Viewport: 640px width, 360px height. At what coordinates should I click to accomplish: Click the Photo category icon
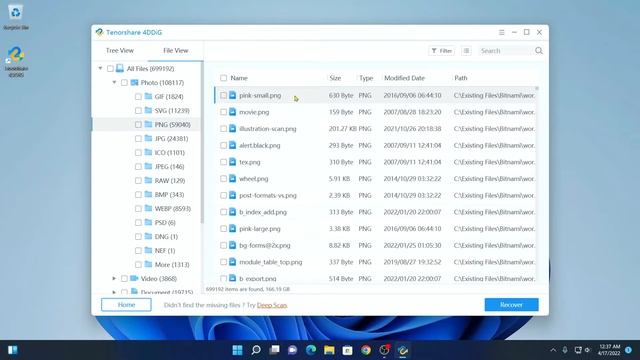click(134, 82)
